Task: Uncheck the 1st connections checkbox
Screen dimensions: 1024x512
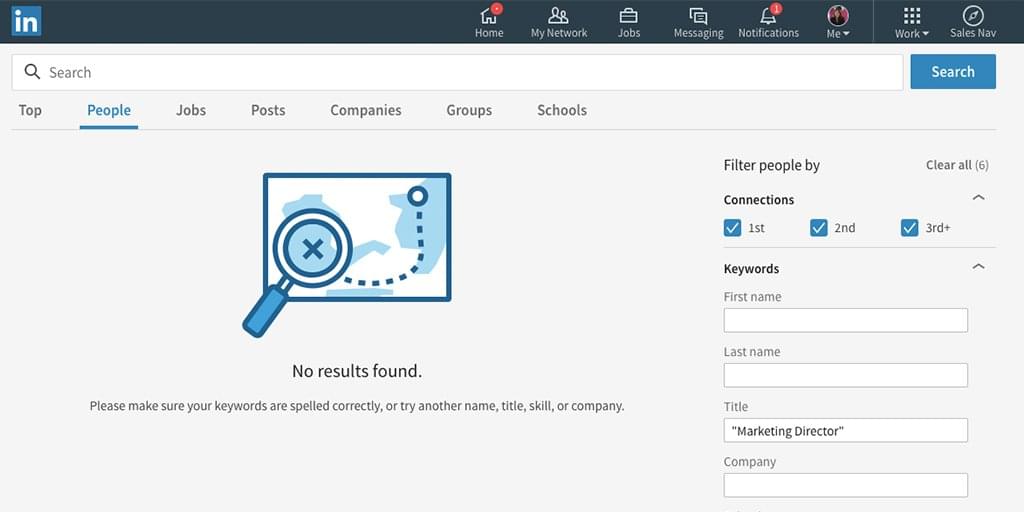Action: (x=732, y=228)
